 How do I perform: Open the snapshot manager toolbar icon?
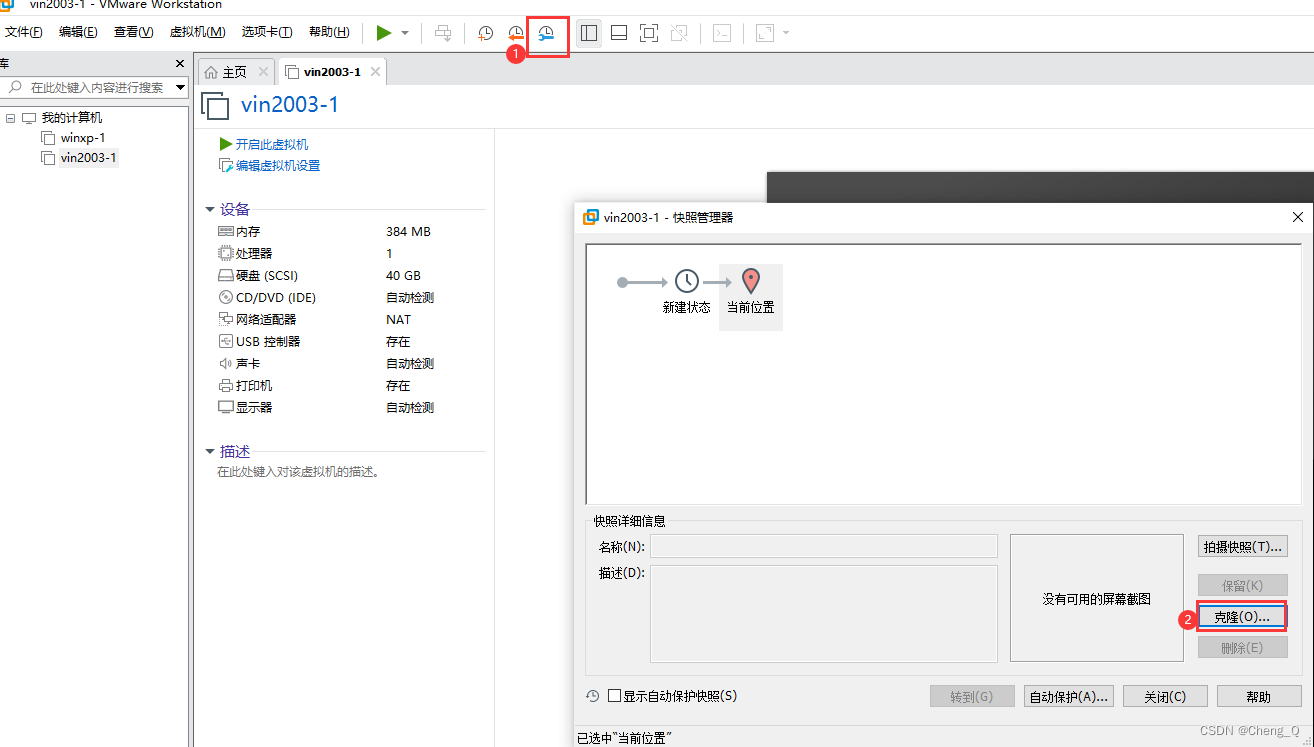pos(546,33)
